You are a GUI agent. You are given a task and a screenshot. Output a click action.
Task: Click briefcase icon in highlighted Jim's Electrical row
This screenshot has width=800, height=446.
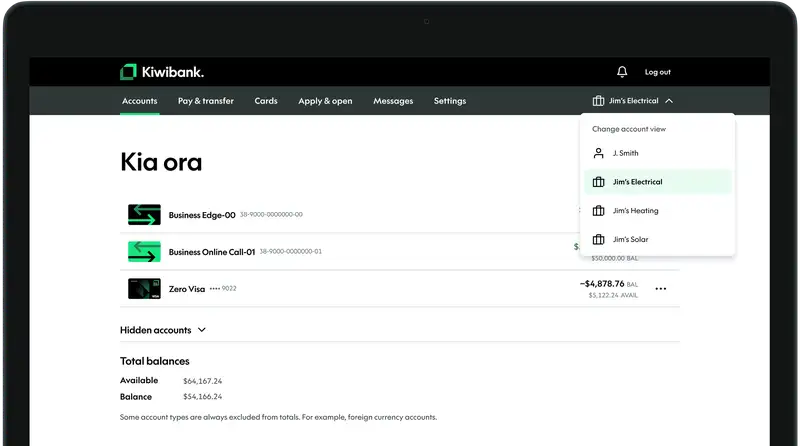598,182
